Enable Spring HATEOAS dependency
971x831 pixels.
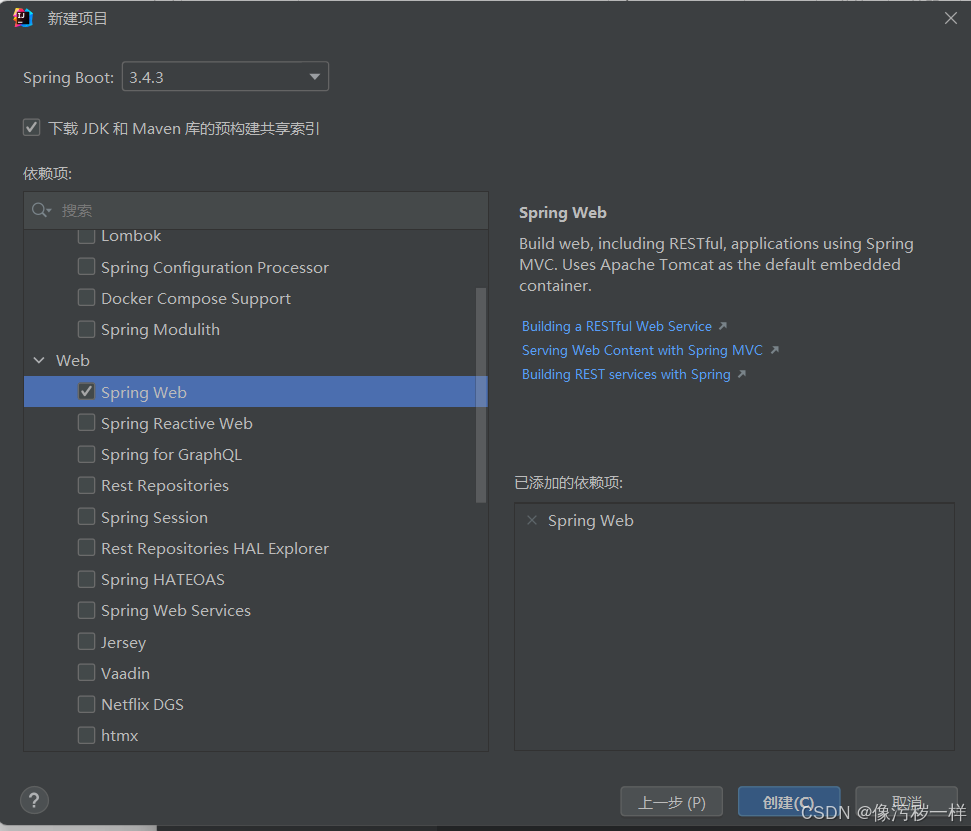(86, 579)
